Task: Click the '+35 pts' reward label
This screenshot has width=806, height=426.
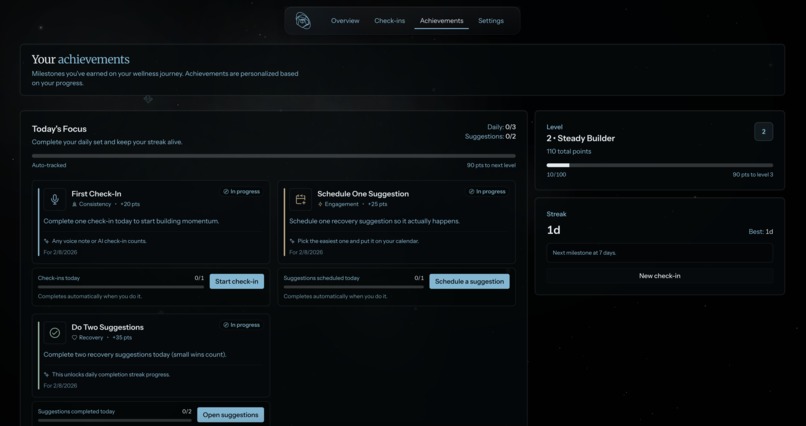Action: pyautogui.click(x=122, y=338)
